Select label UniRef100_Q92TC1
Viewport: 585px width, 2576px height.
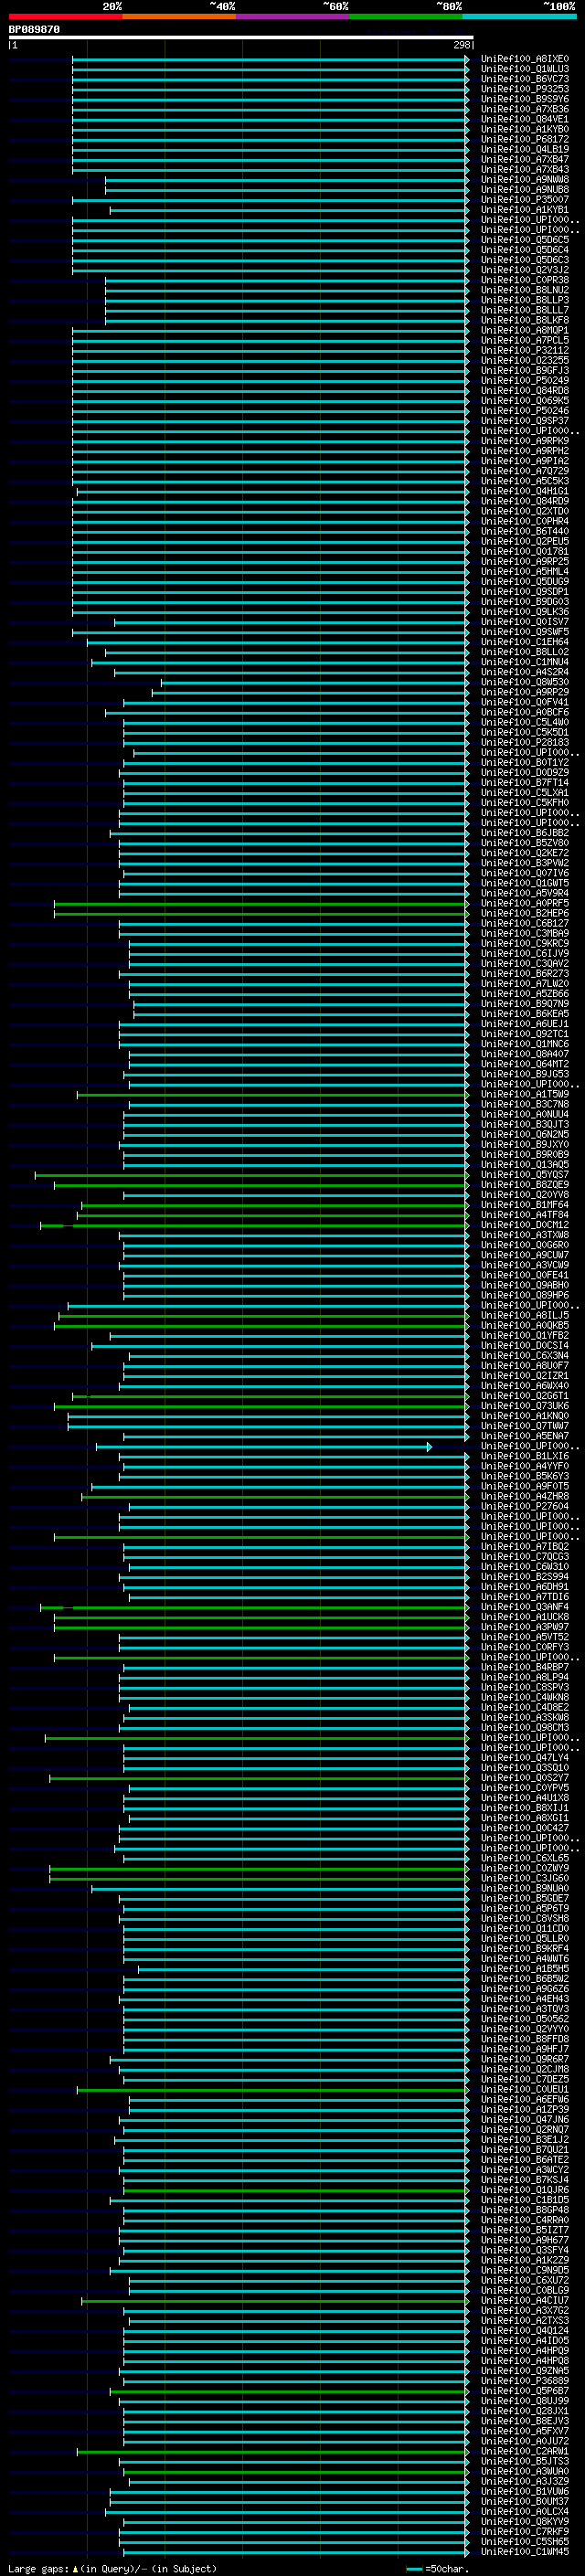525,1034
